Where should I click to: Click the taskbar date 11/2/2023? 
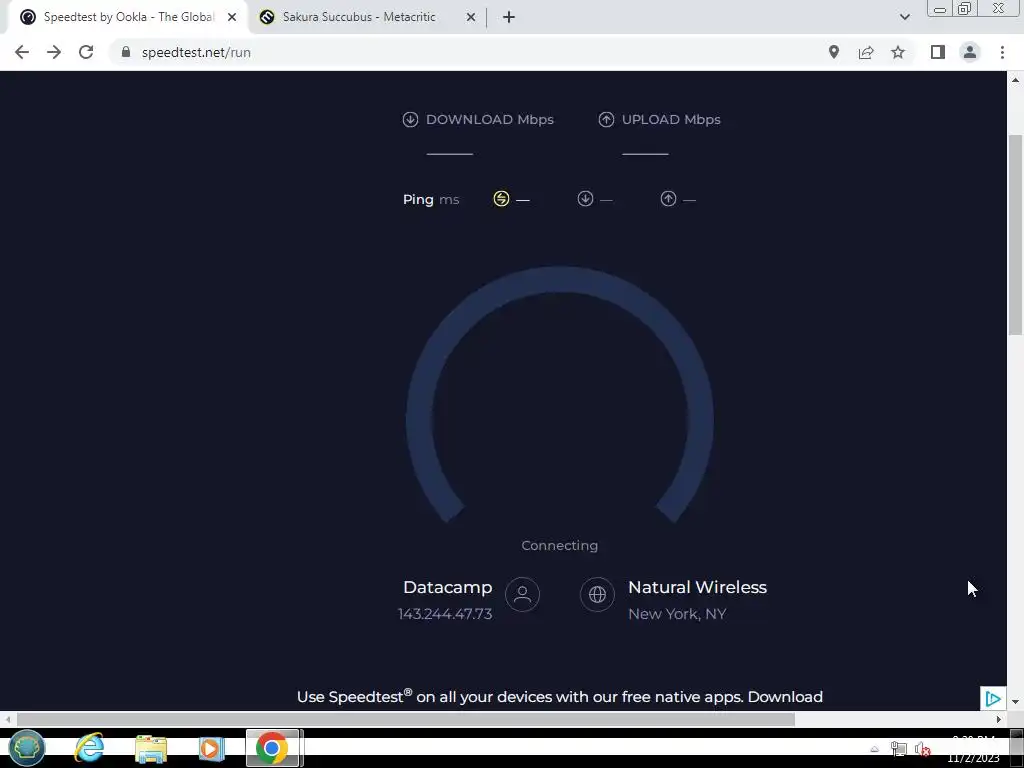pyautogui.click(x=973, y=758)
